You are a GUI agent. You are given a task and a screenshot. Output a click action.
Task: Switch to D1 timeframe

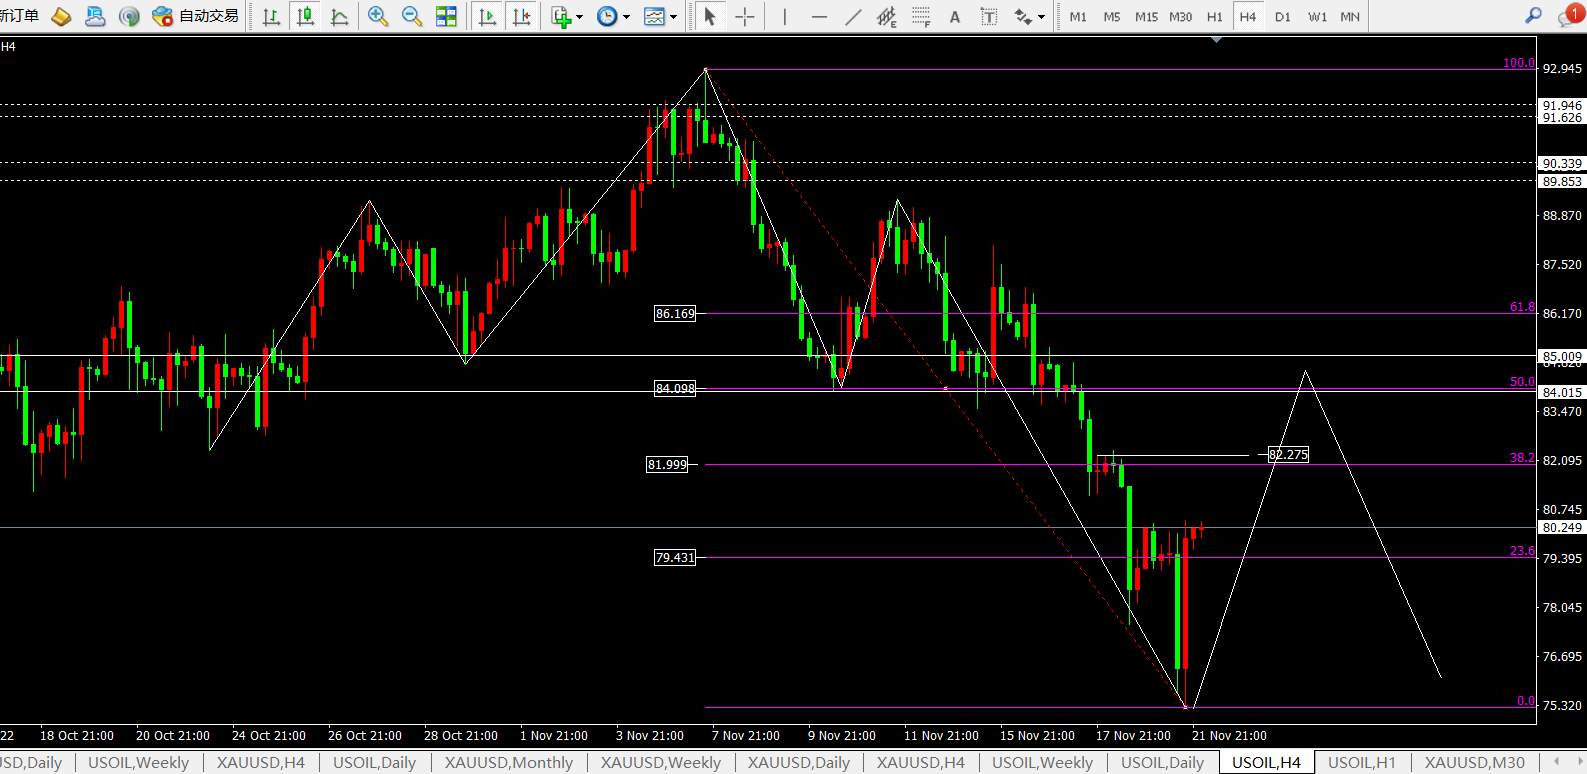(1283, 17)
